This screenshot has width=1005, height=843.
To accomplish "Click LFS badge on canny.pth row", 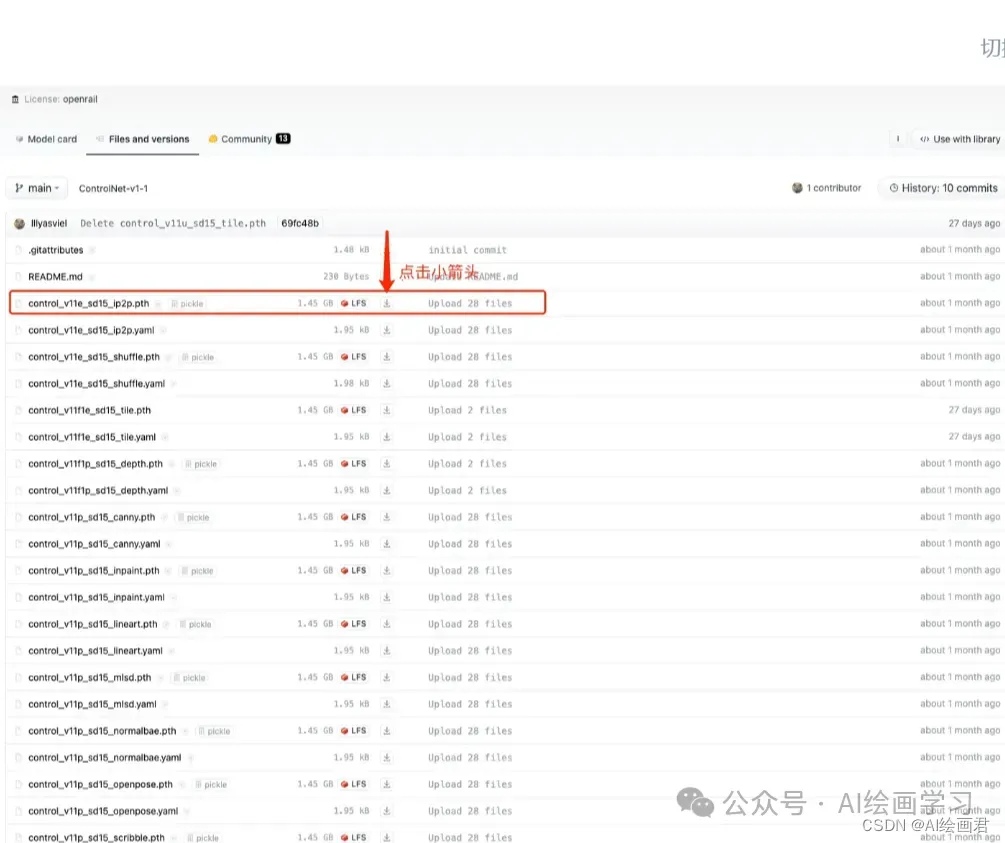I will [354, 517].
